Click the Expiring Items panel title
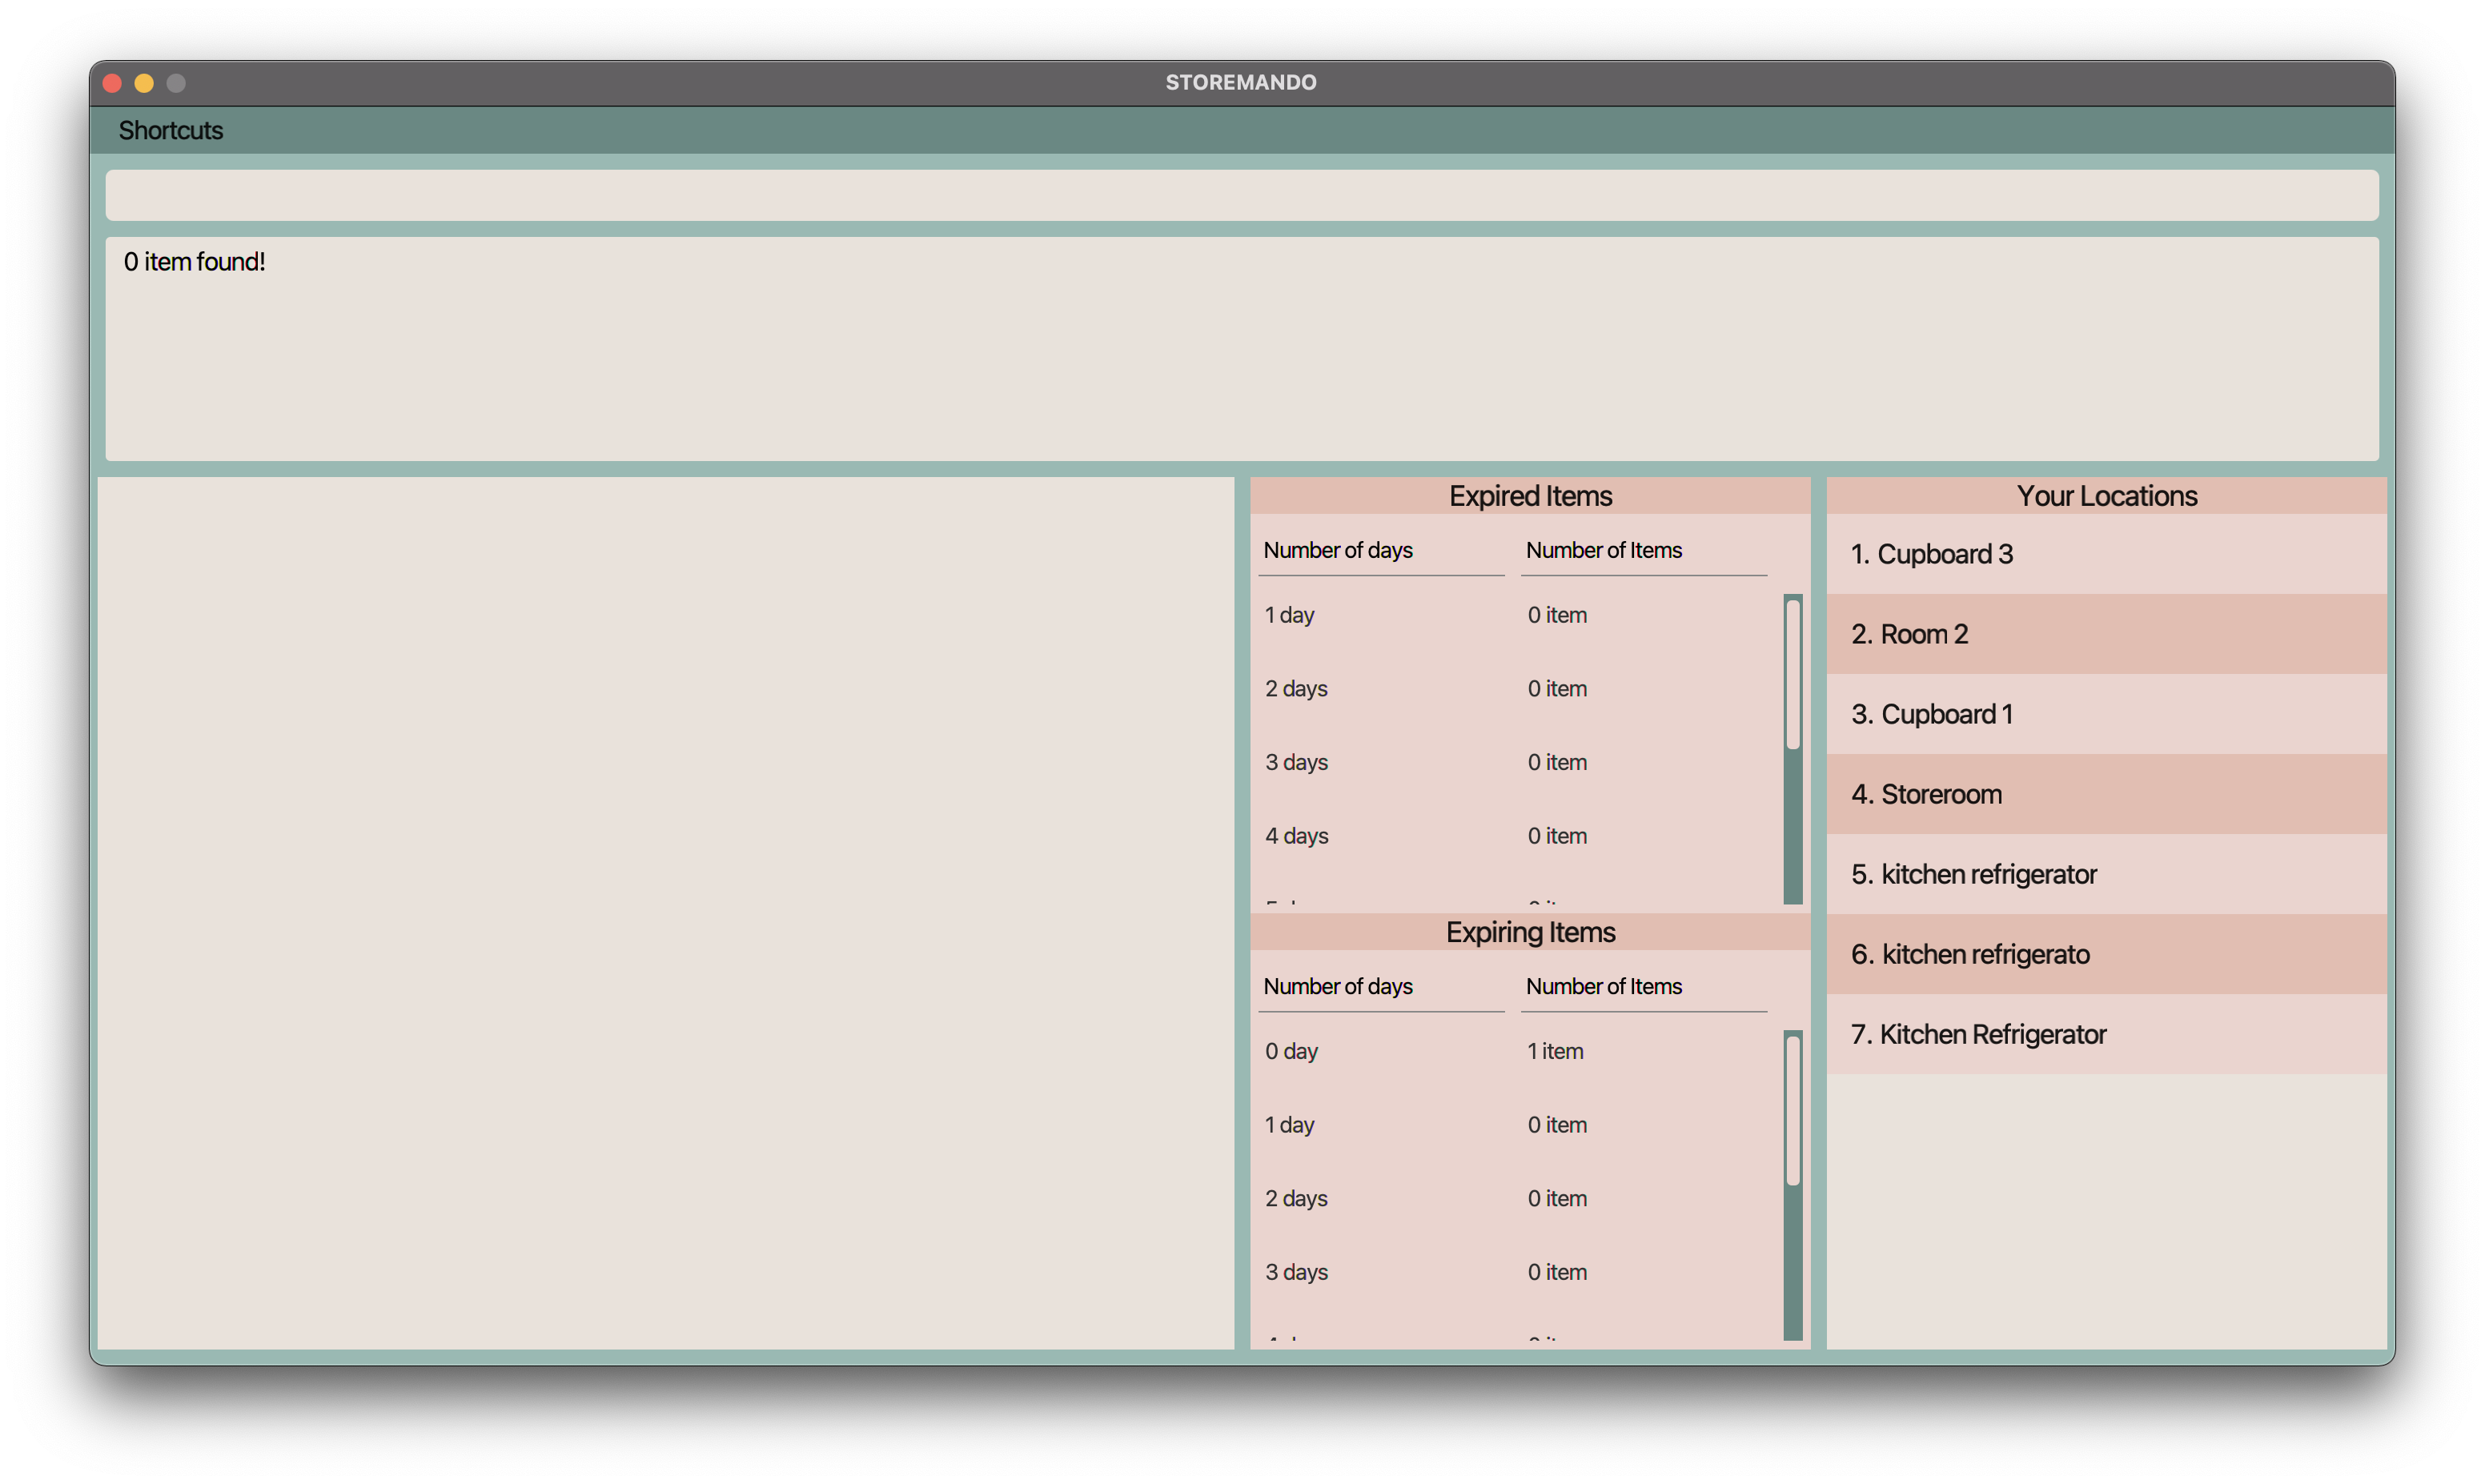This screenshot has height=1484, width=2485. (1530, 932)
